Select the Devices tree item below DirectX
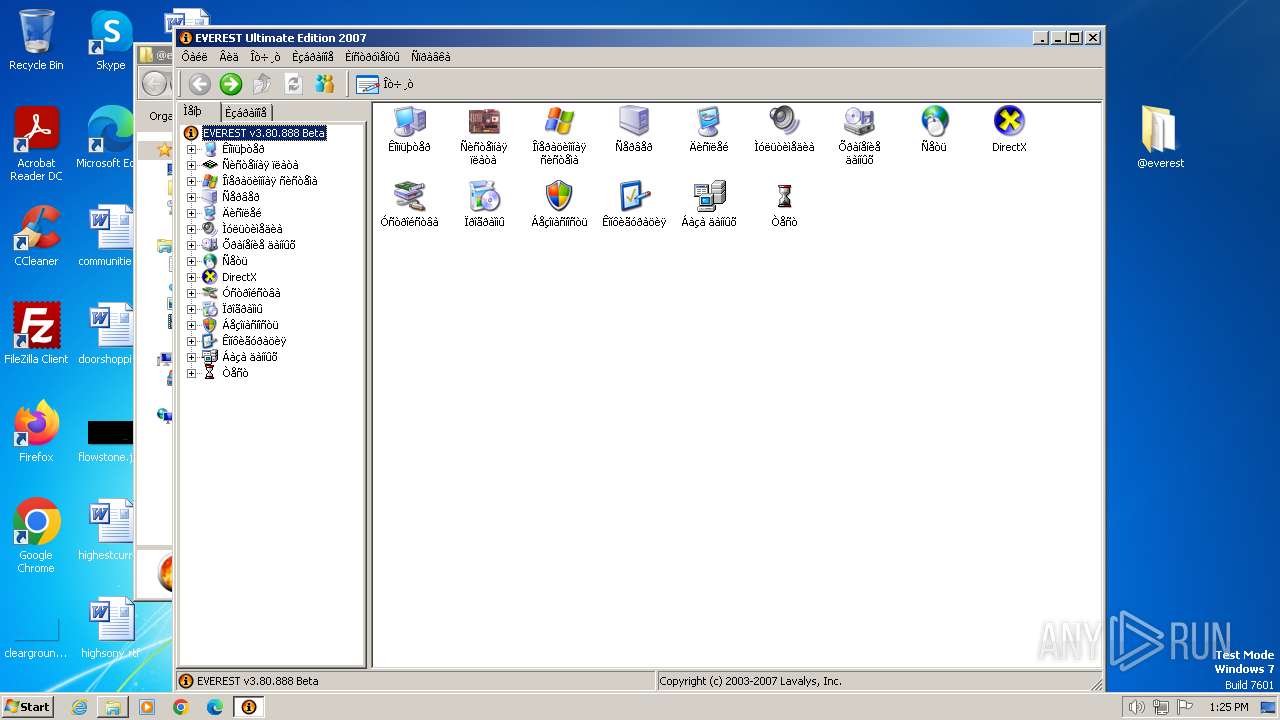Image resolution: width=1280 pixels, height=720 pixels. (251, 293)
